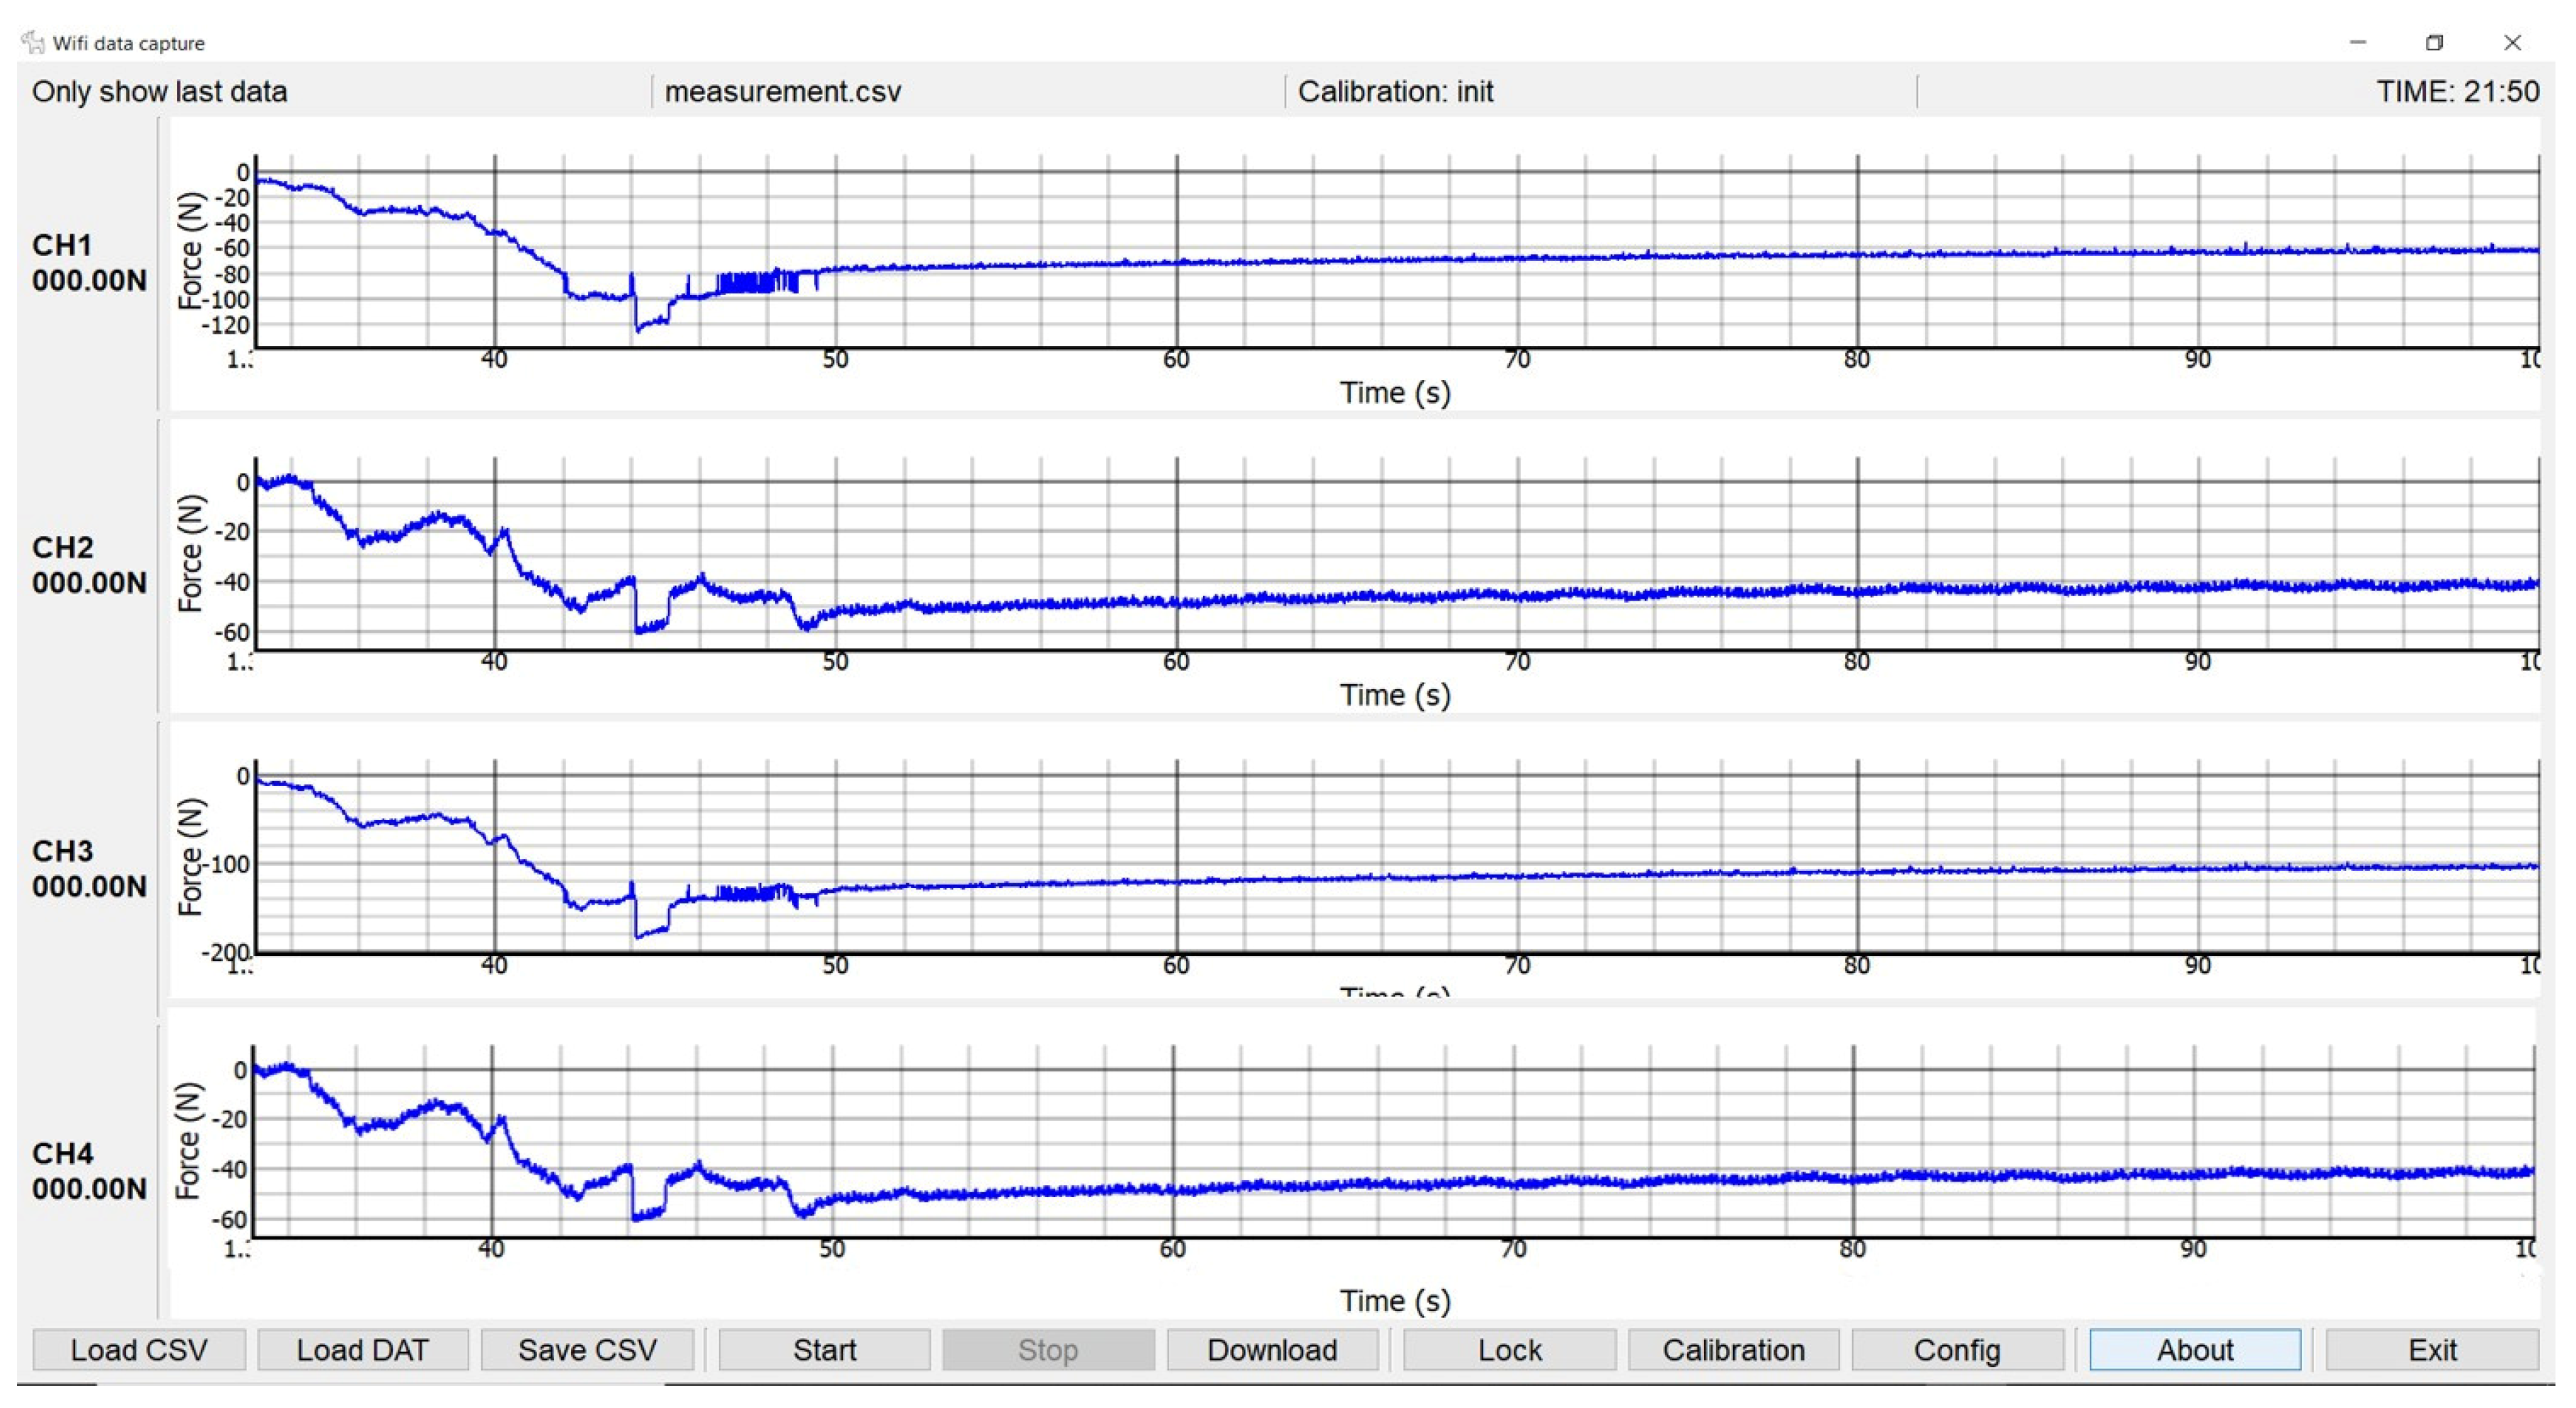Load a DAT file
The image size is (2576, 1408).
tap(362, 1349)
